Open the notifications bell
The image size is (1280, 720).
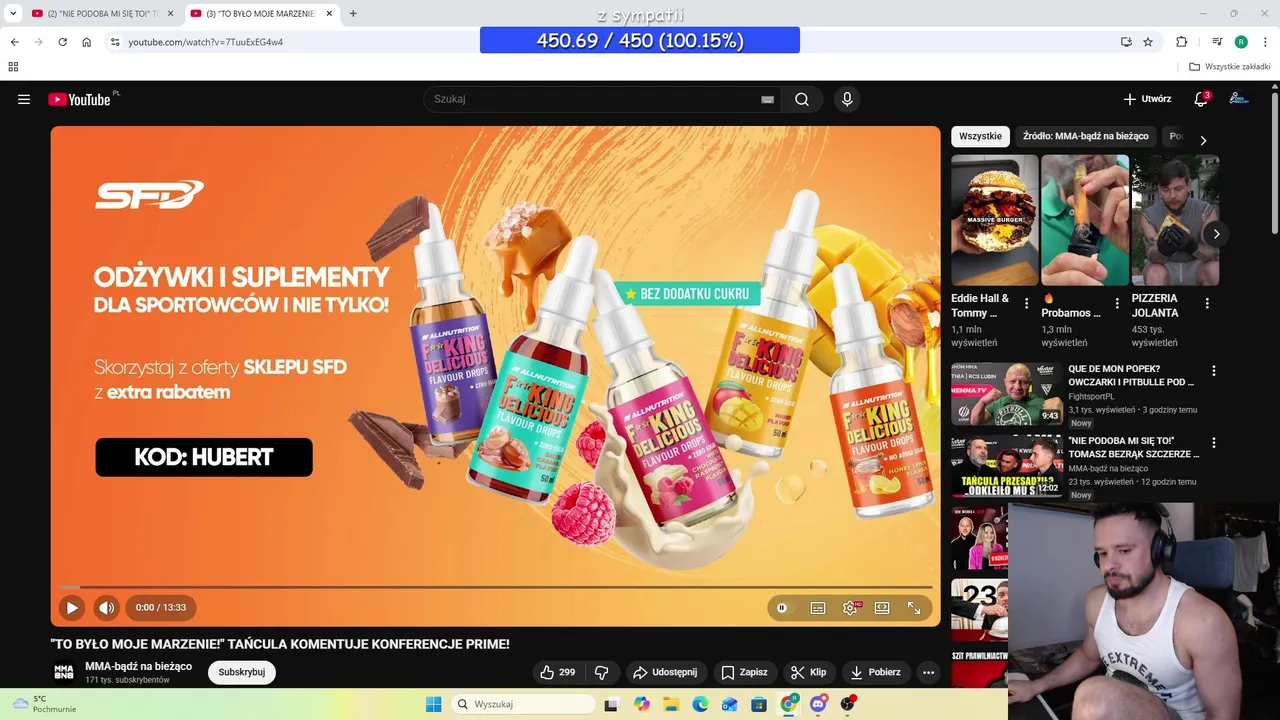pos(1201,99)
